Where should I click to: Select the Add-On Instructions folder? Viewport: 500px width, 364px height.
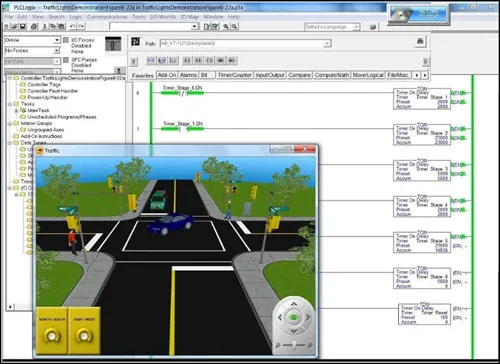38,136
